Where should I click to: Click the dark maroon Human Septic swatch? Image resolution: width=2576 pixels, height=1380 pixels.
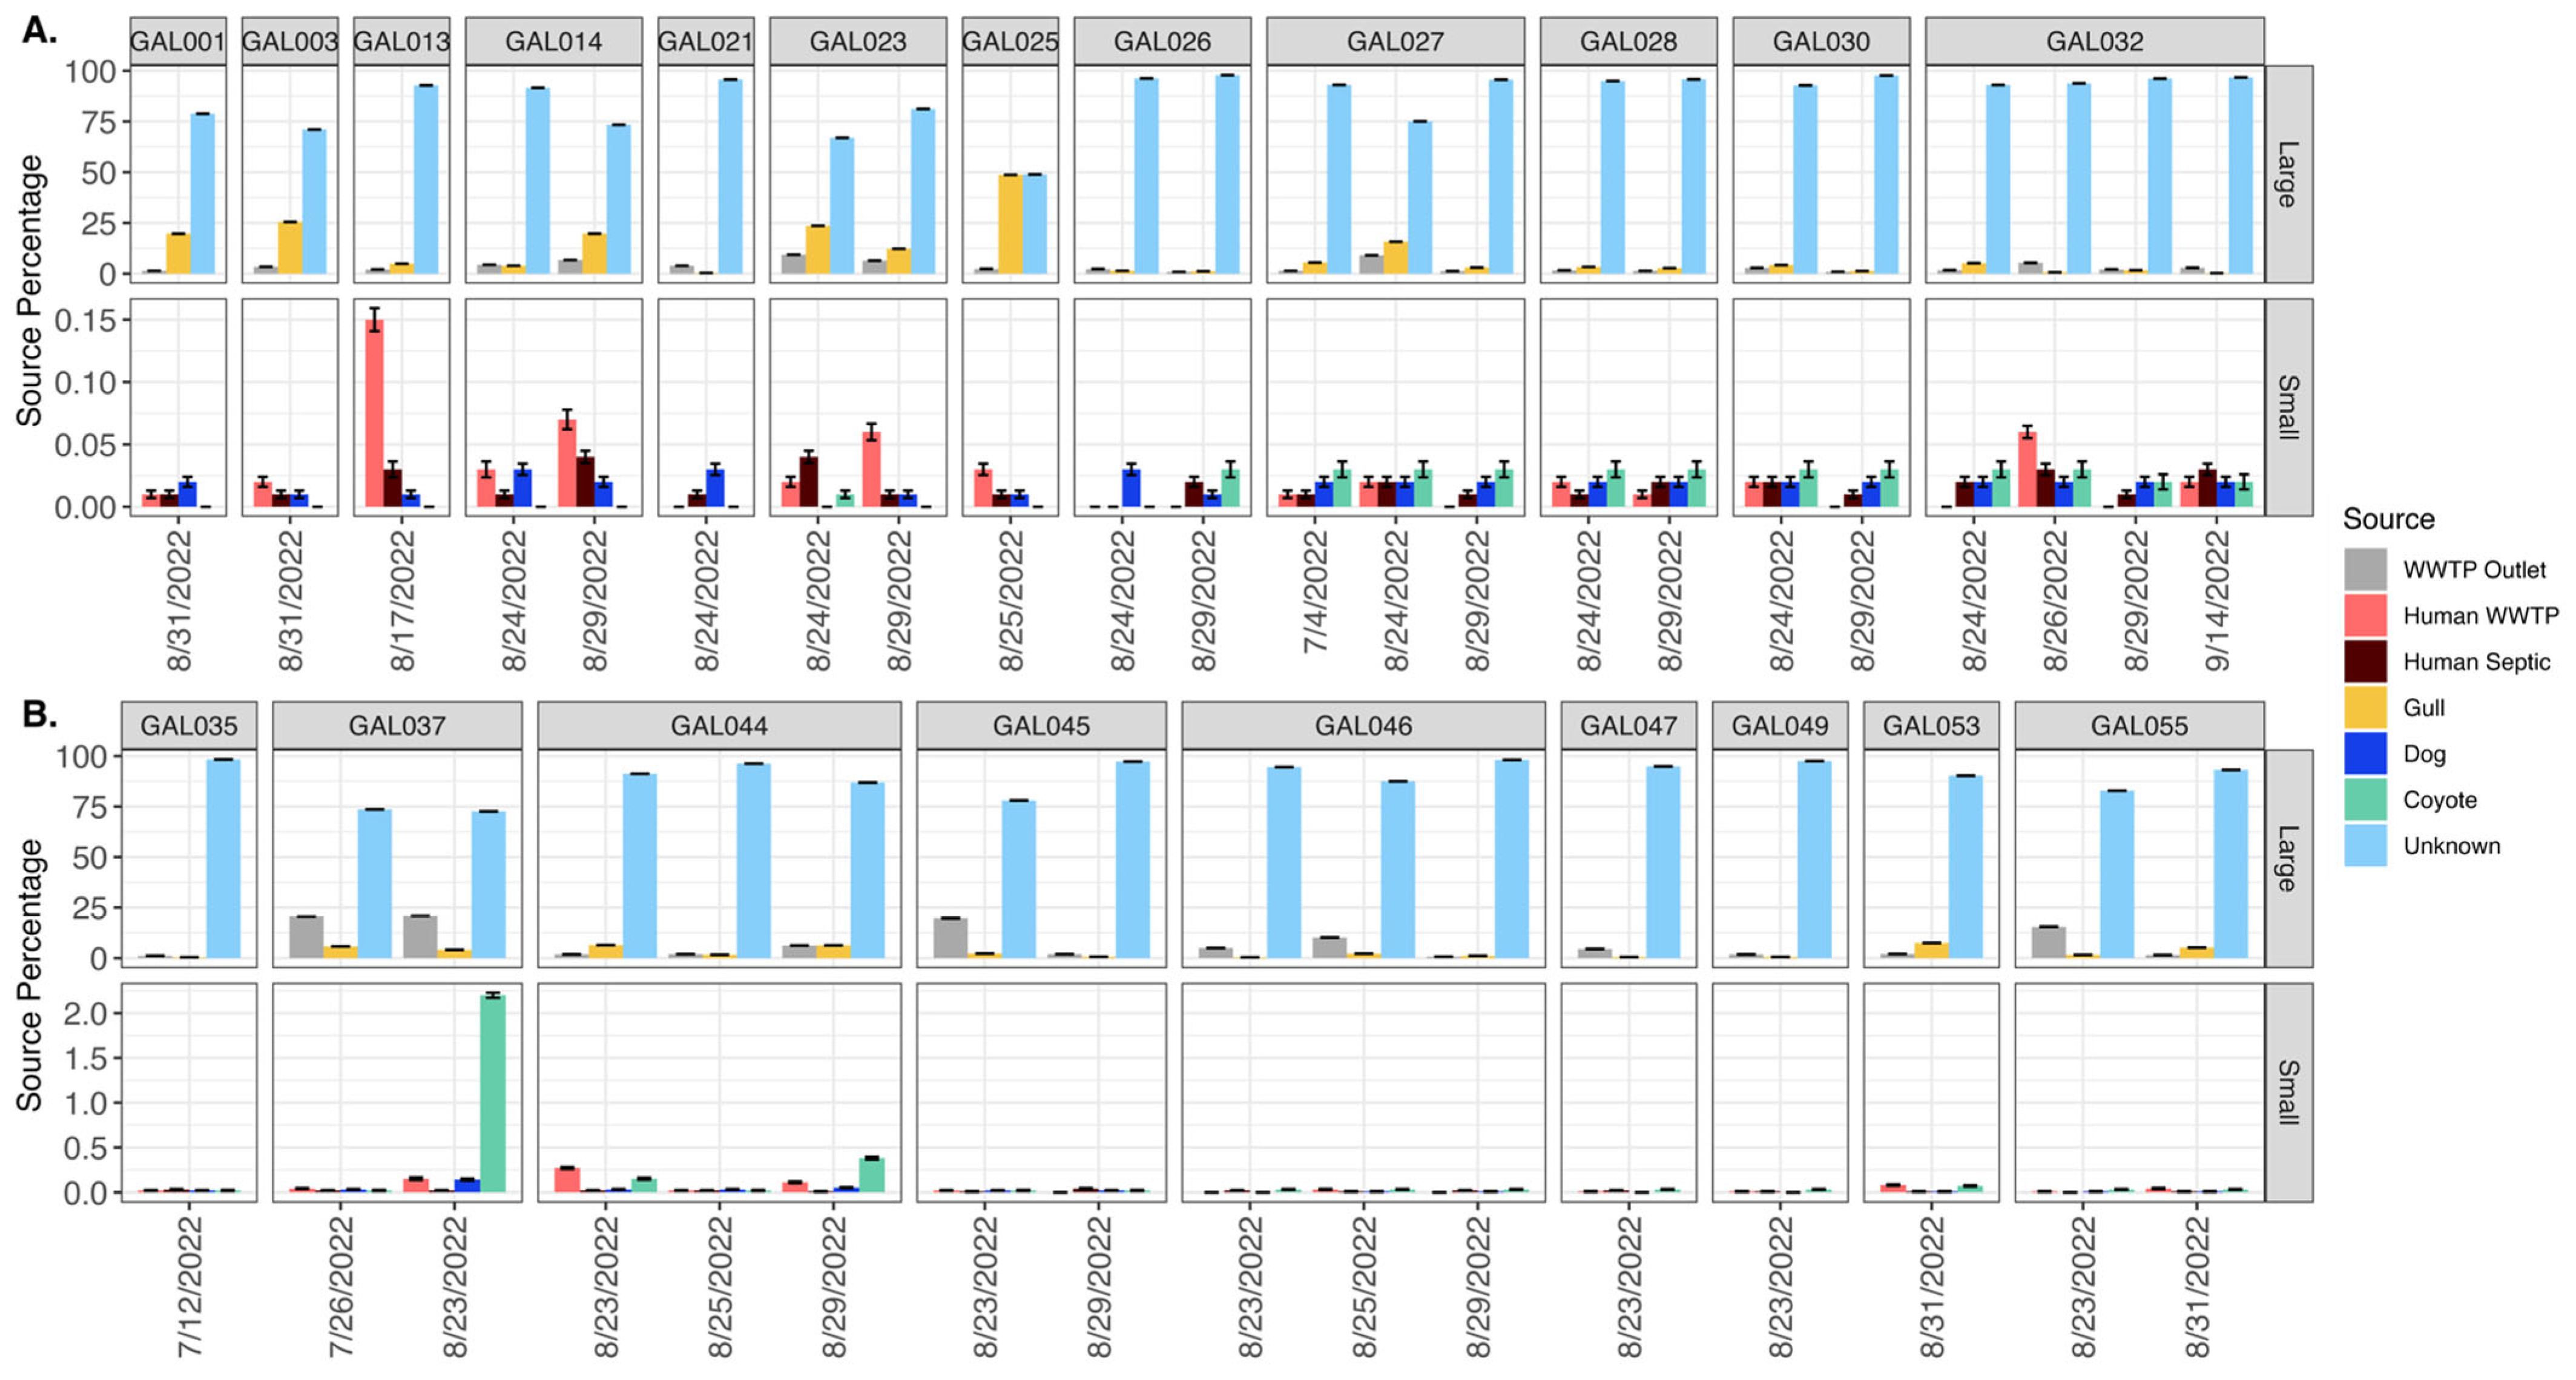[2365, 661]
